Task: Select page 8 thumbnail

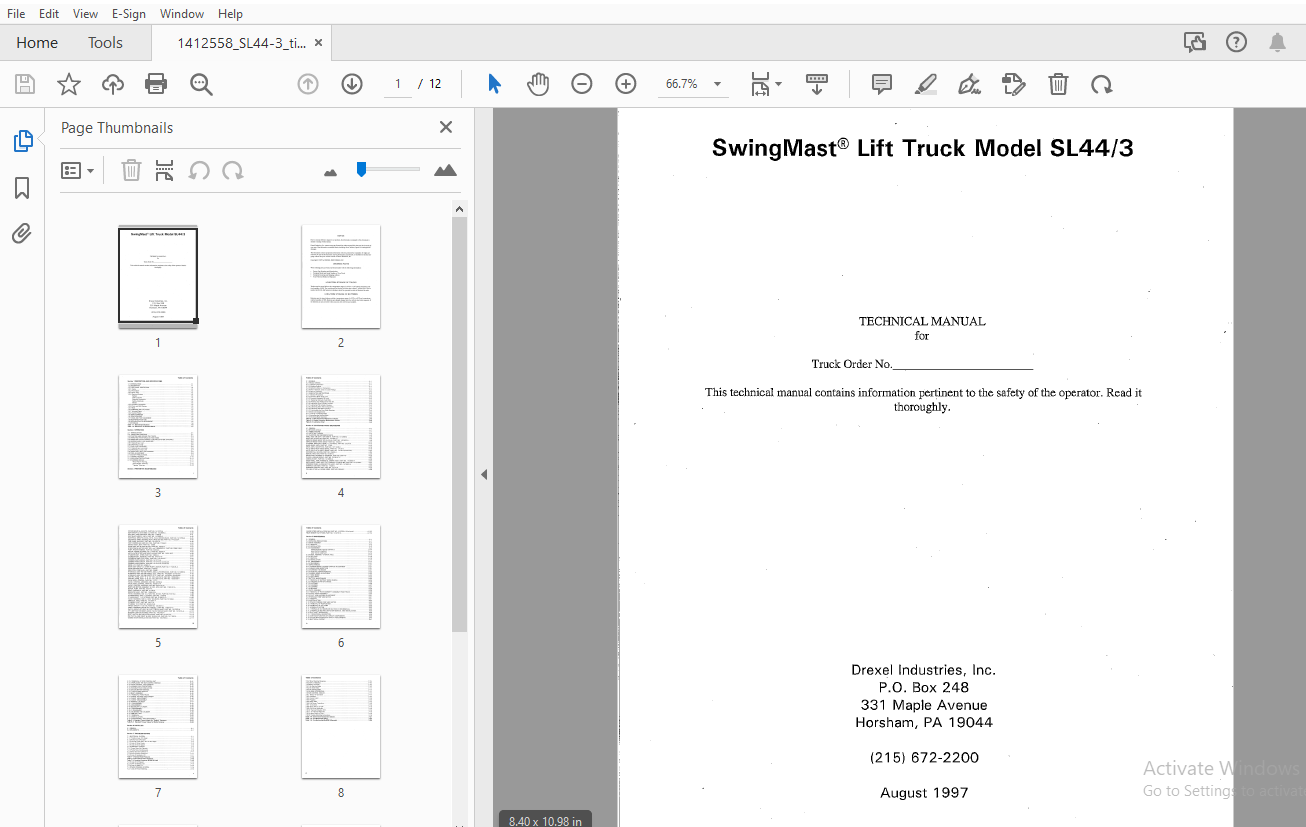Action: pyautogui.click(x=341, y=726)
